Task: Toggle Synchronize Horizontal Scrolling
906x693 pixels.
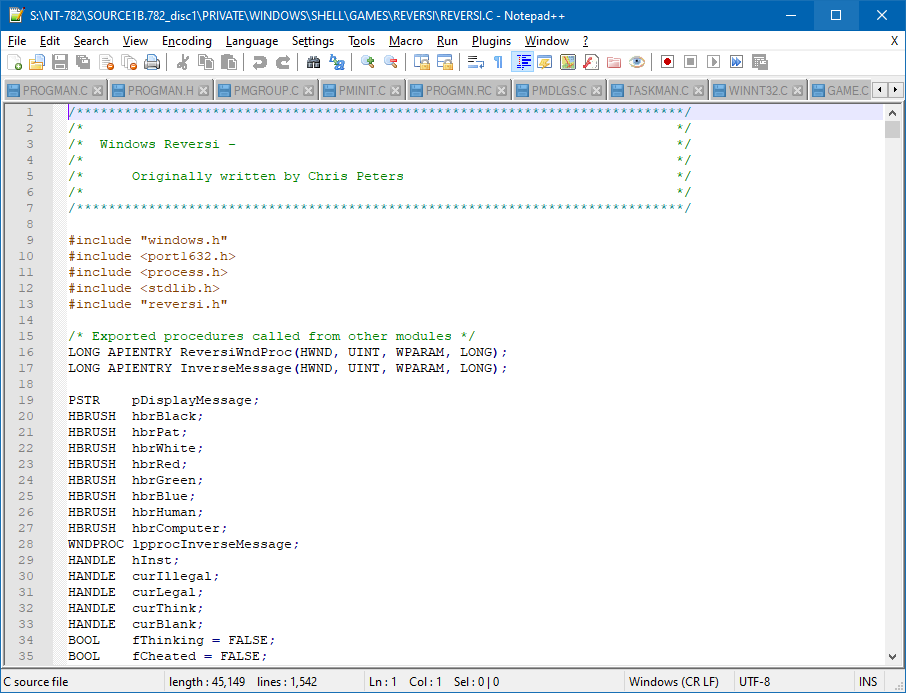Action: pyautogui.click(x=444, y=62)
